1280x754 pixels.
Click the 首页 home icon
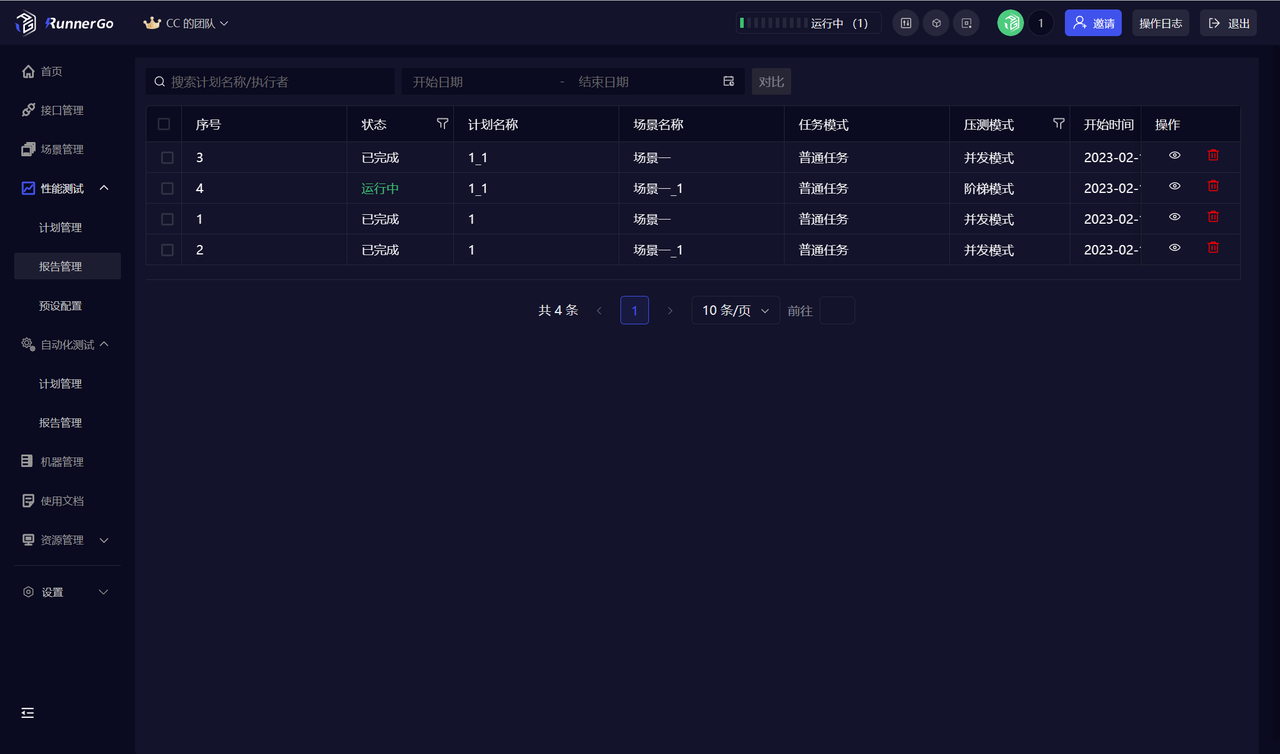28,71
